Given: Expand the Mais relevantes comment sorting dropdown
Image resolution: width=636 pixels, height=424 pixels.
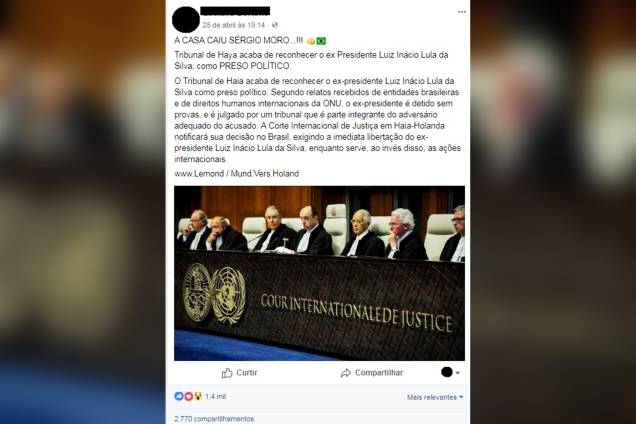Looking at the screenshot, I should 435,397.
